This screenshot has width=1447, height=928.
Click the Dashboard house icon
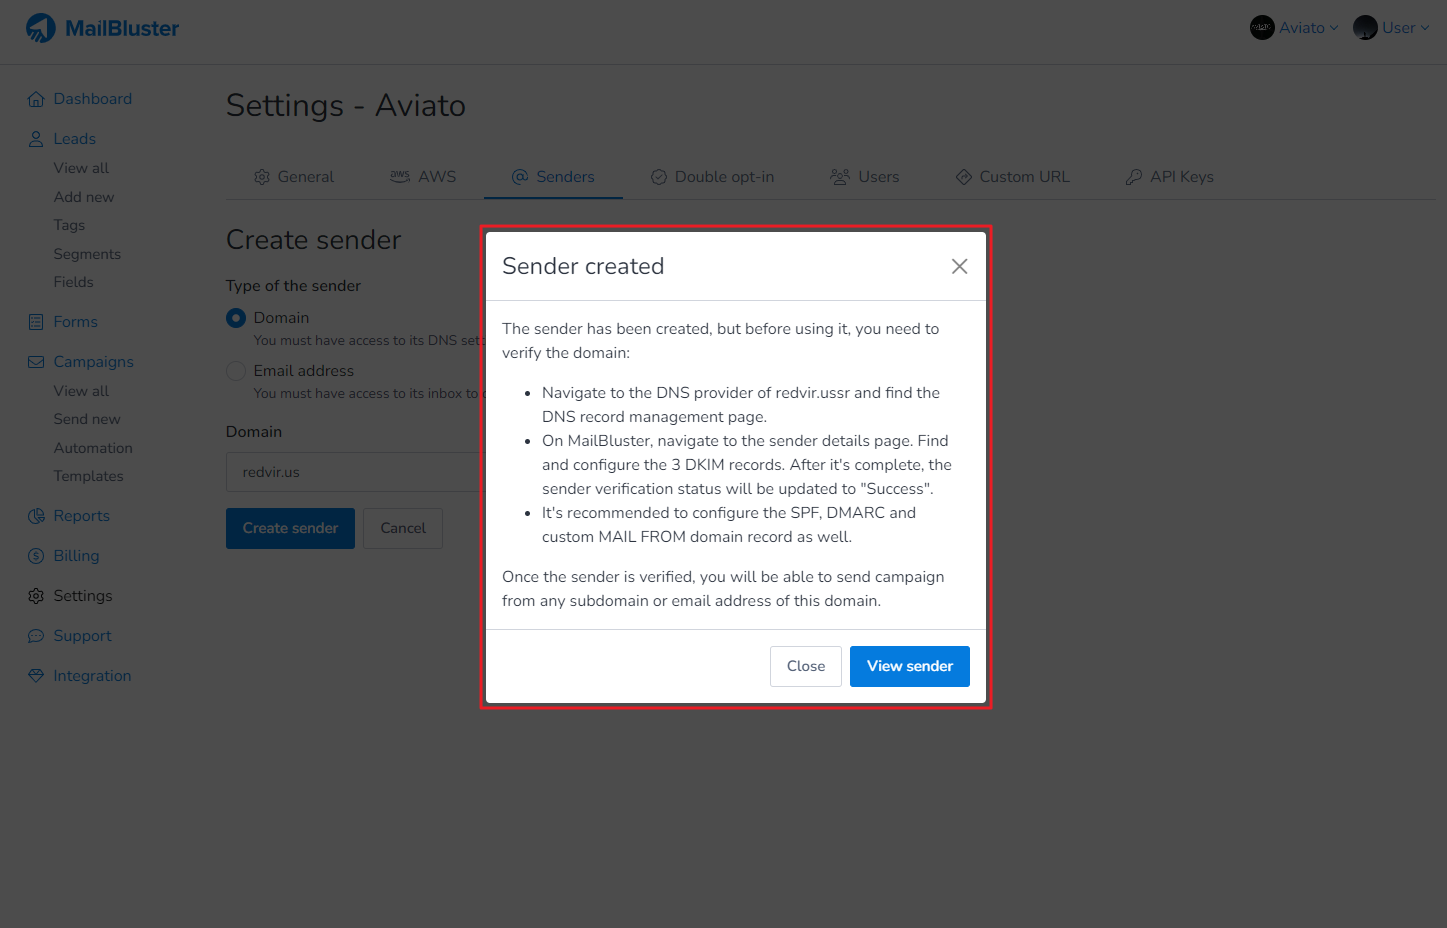click(x=36, y=99)
